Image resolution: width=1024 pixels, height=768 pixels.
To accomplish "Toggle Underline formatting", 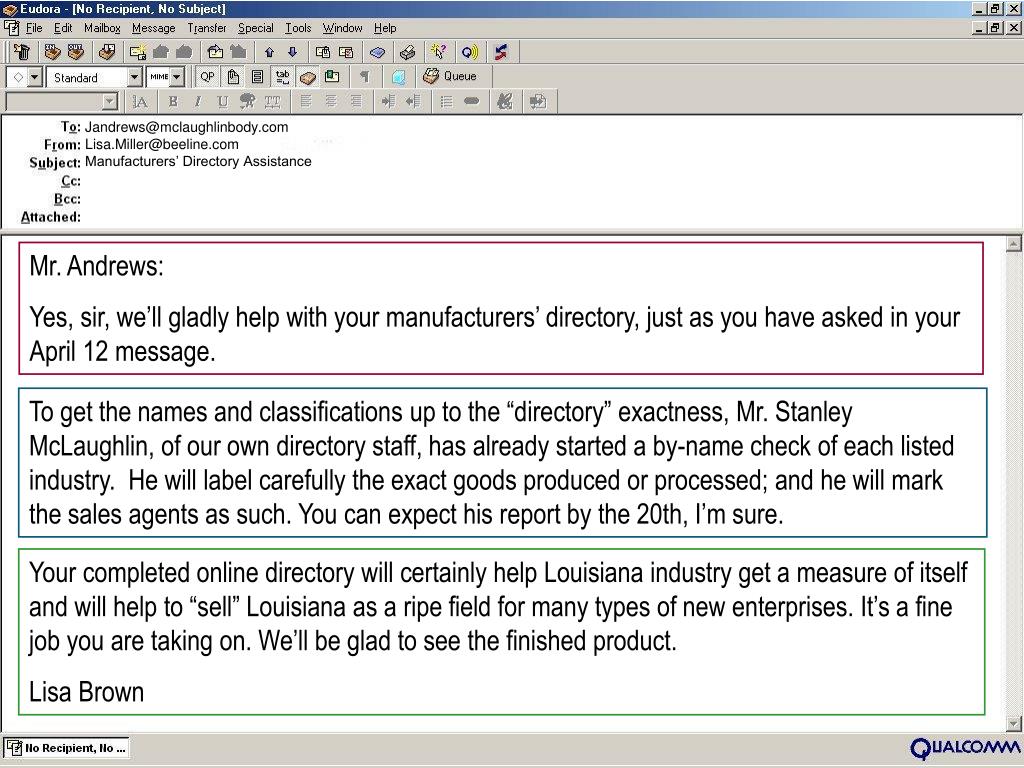I will tap(222, 101).
